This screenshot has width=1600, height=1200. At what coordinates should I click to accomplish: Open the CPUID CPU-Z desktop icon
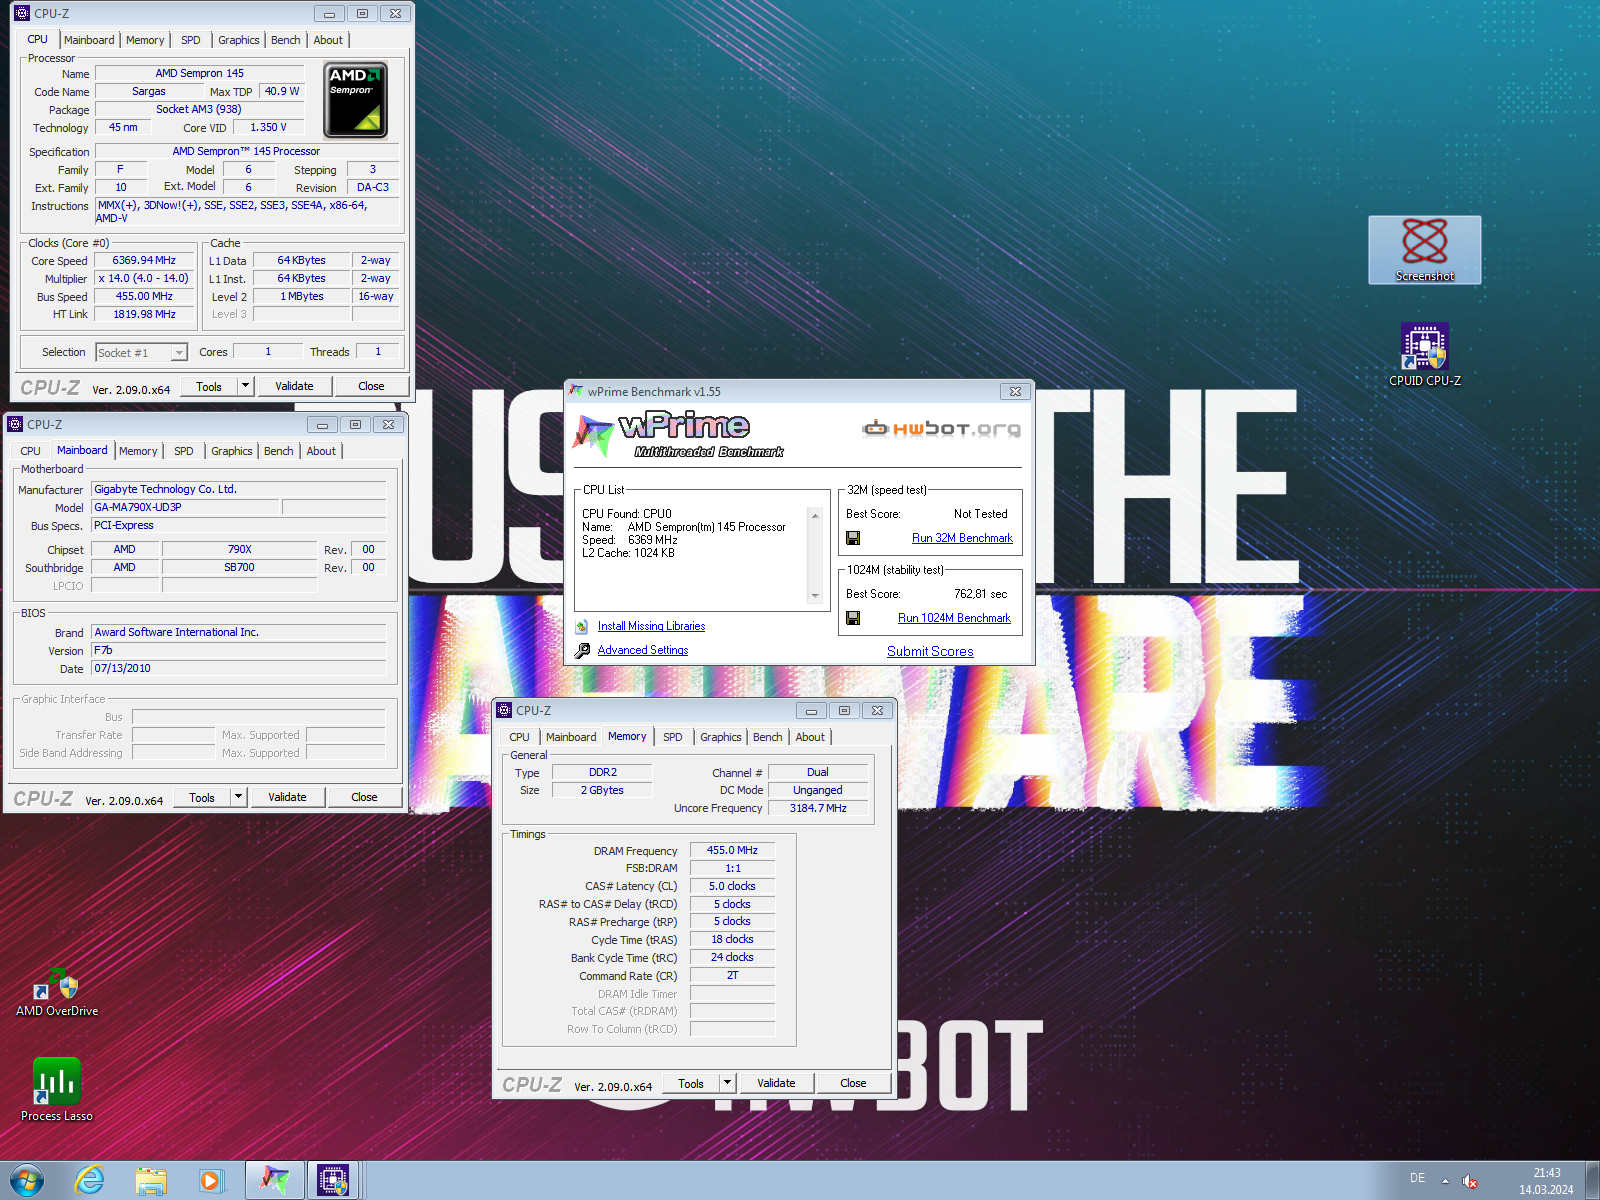[x=1424, y=355]
